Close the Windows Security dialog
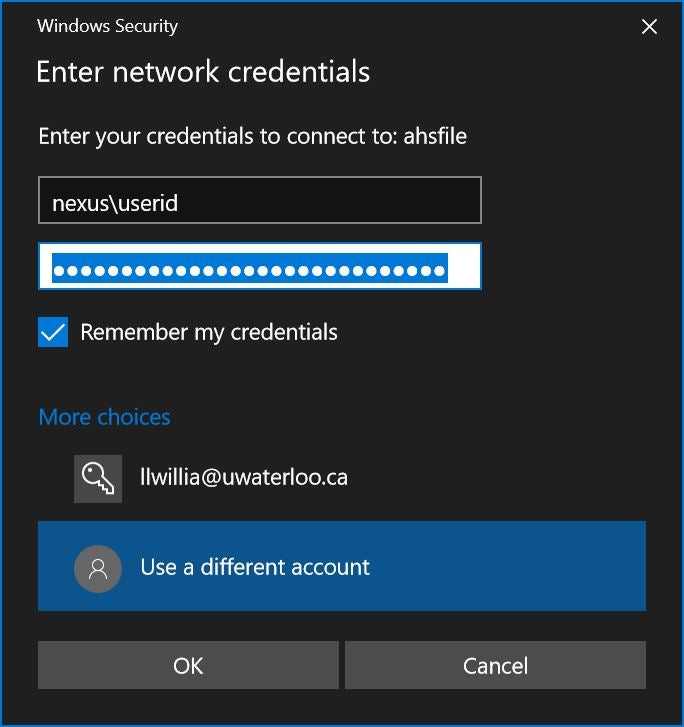 [x=649, y=27]
